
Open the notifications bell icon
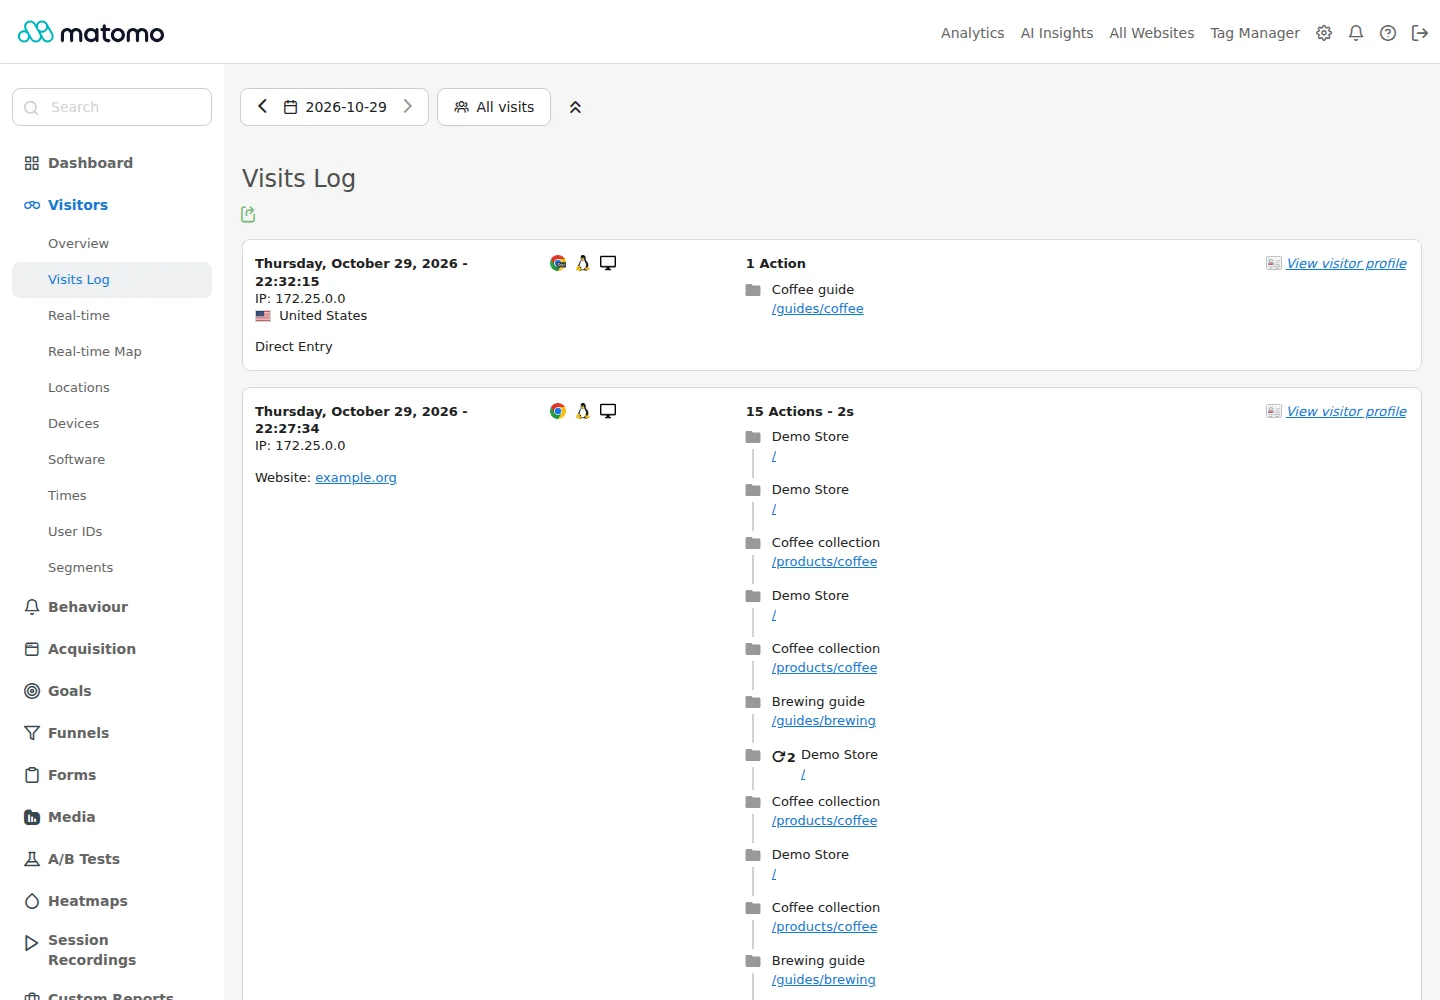pos(1356,33)
